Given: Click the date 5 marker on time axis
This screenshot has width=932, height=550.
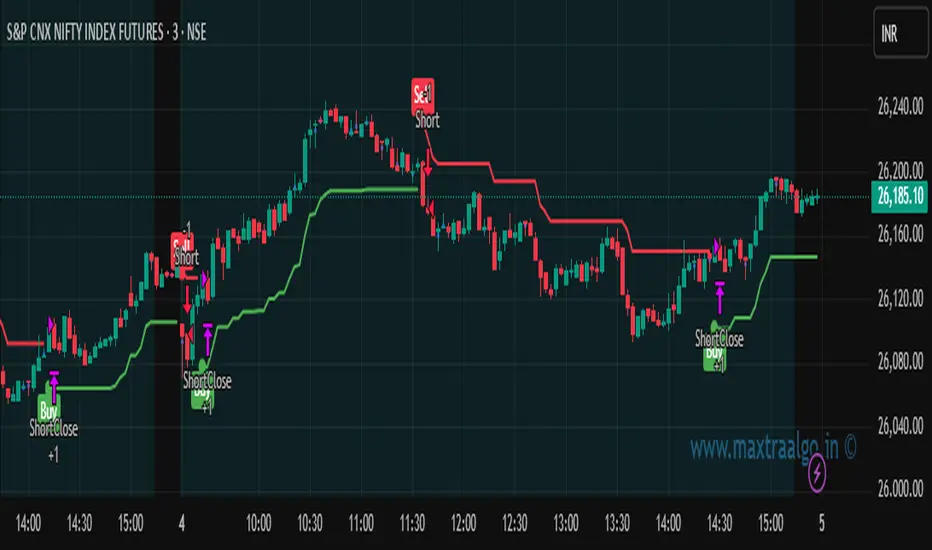Looking at the screenshot, I should point(821,523).
